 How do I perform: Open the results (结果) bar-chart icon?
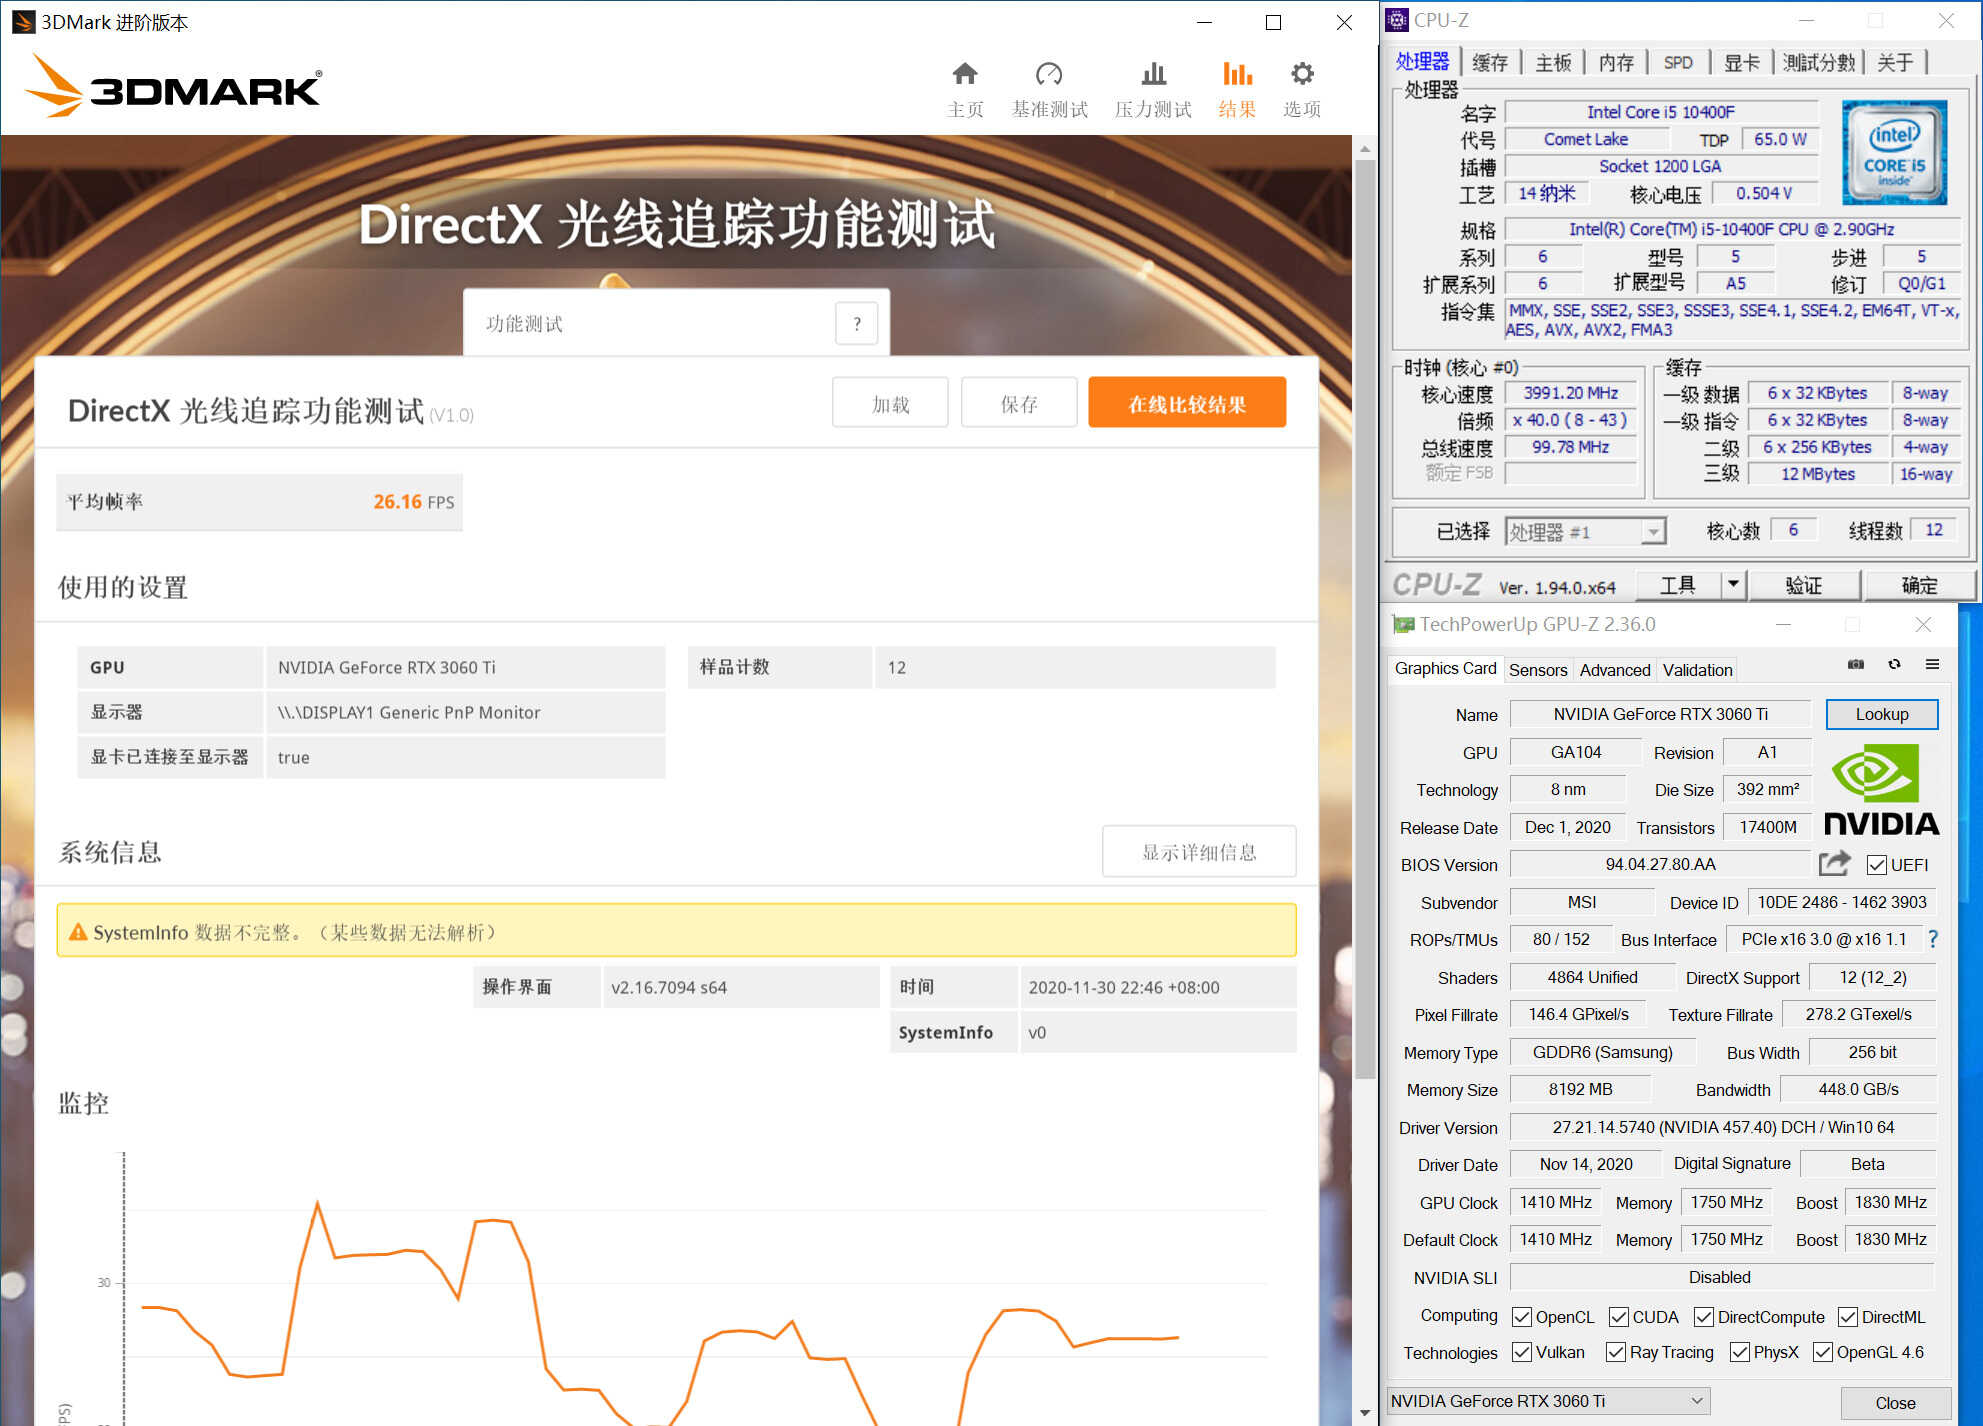pyautogui.click(x=1237, y=74)
